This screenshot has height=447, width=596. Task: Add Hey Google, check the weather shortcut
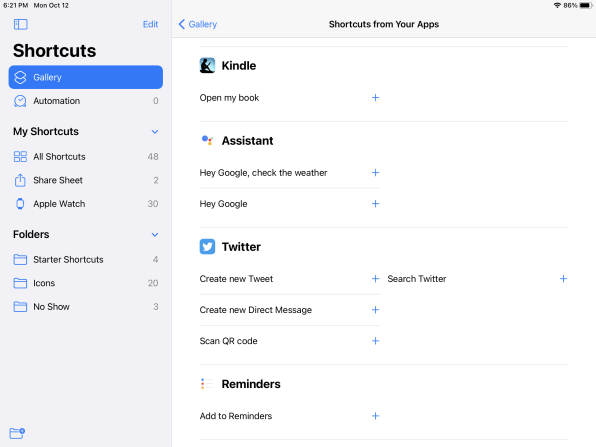point(375,173)
